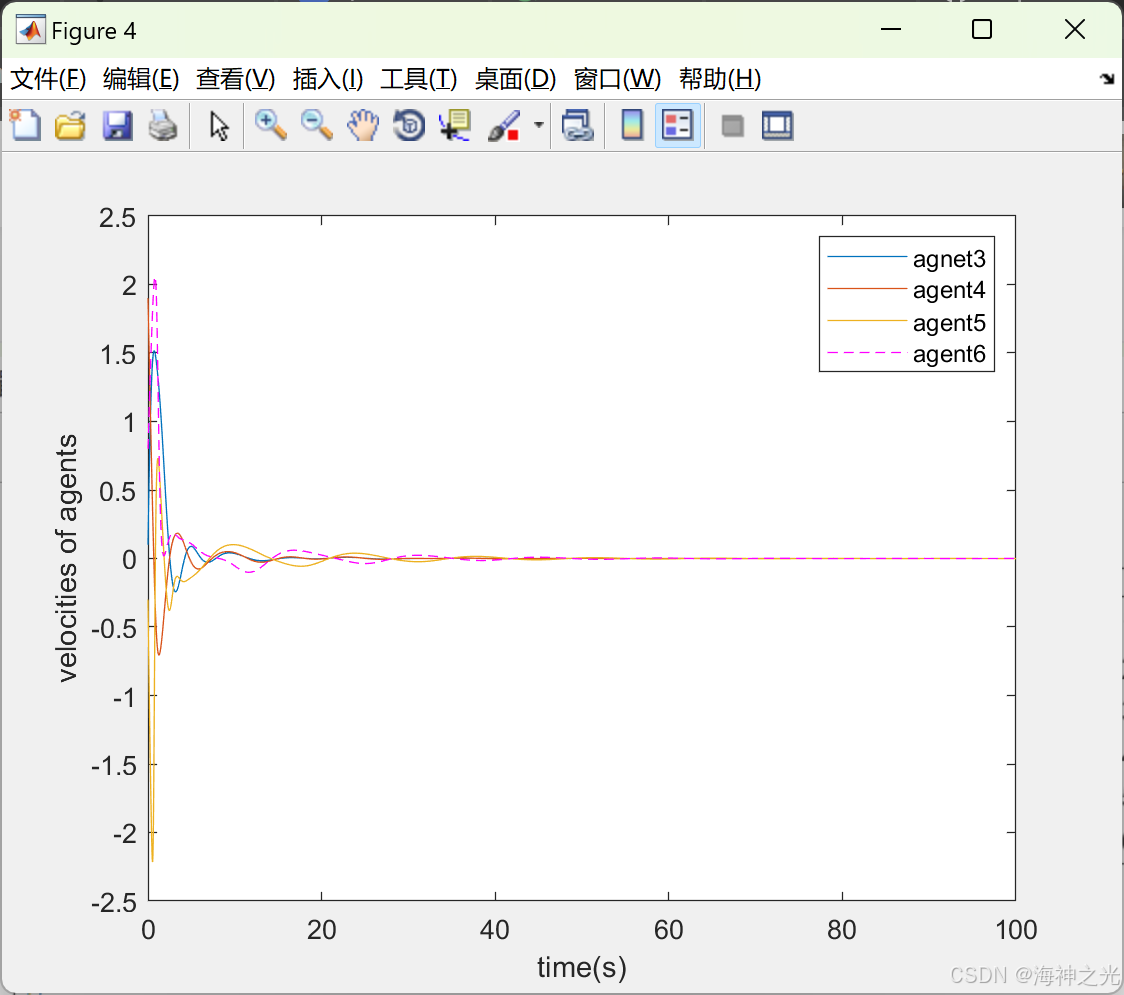Click the 'velocities of agents' y-axis label
This screenshot has height=995, width=1124.
tap(67, 558)
